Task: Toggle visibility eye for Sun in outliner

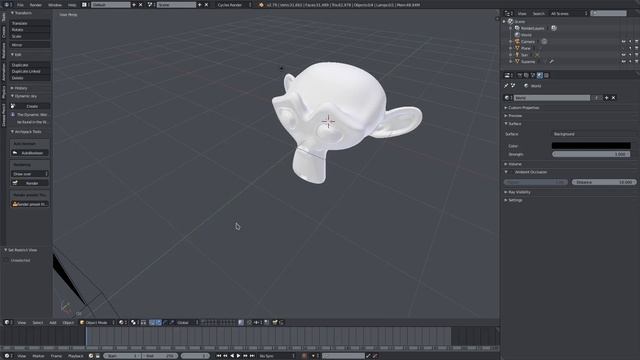Action: (x=623, y=55)
